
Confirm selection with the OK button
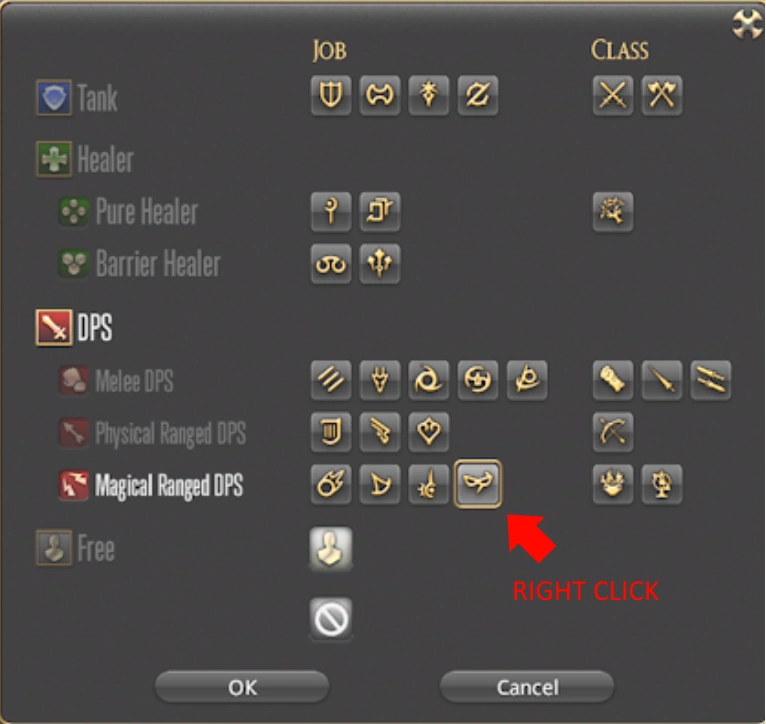point(242,687)
